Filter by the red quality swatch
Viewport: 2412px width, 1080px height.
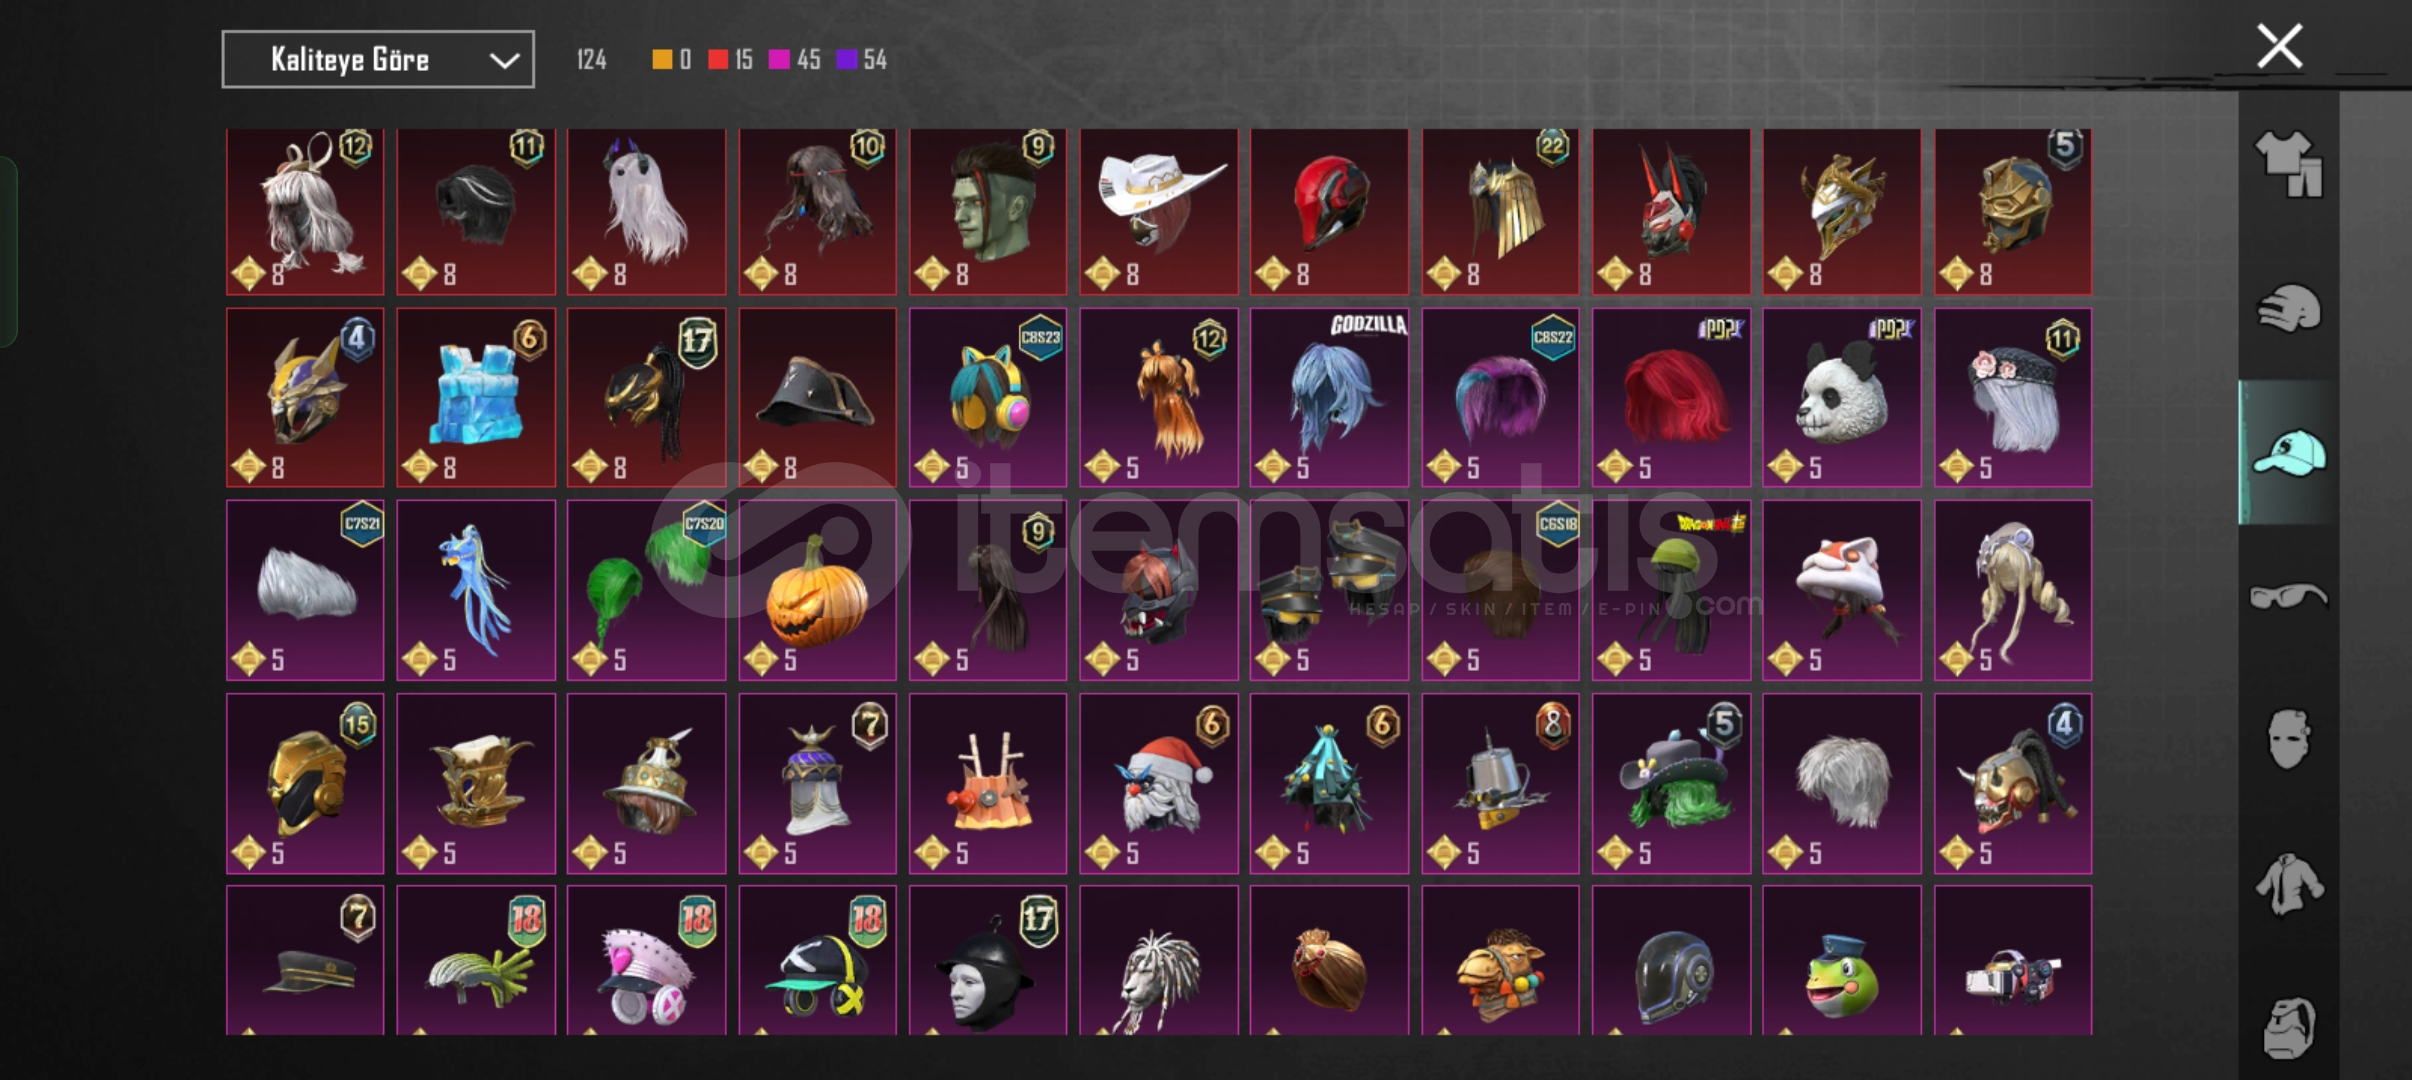point(718,60)
